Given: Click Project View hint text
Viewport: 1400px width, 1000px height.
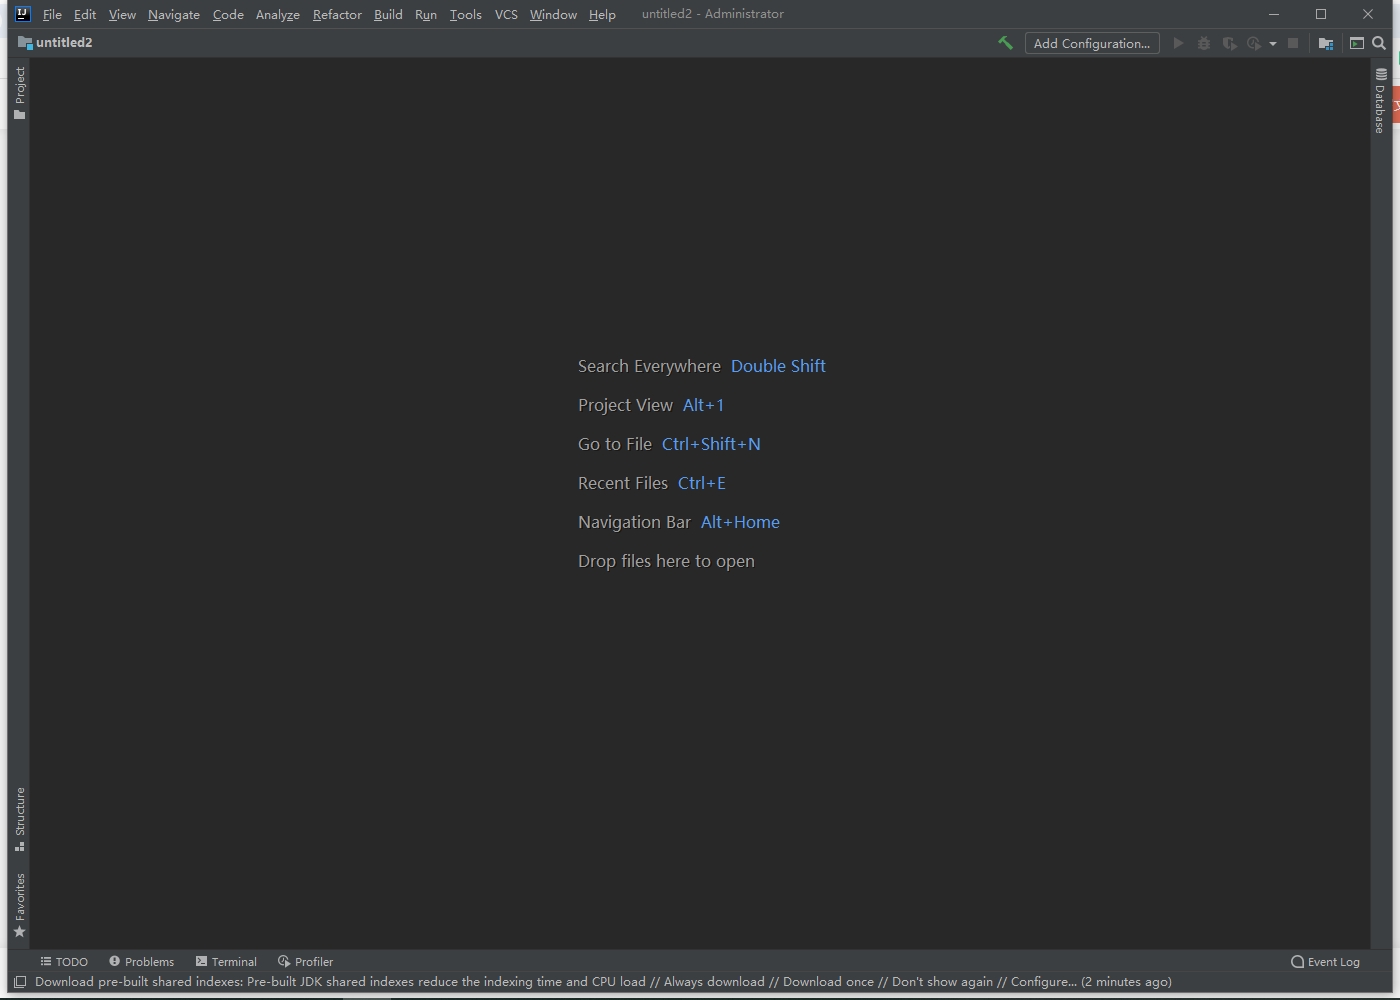Looking at the screenshot, I should (625, 405).
